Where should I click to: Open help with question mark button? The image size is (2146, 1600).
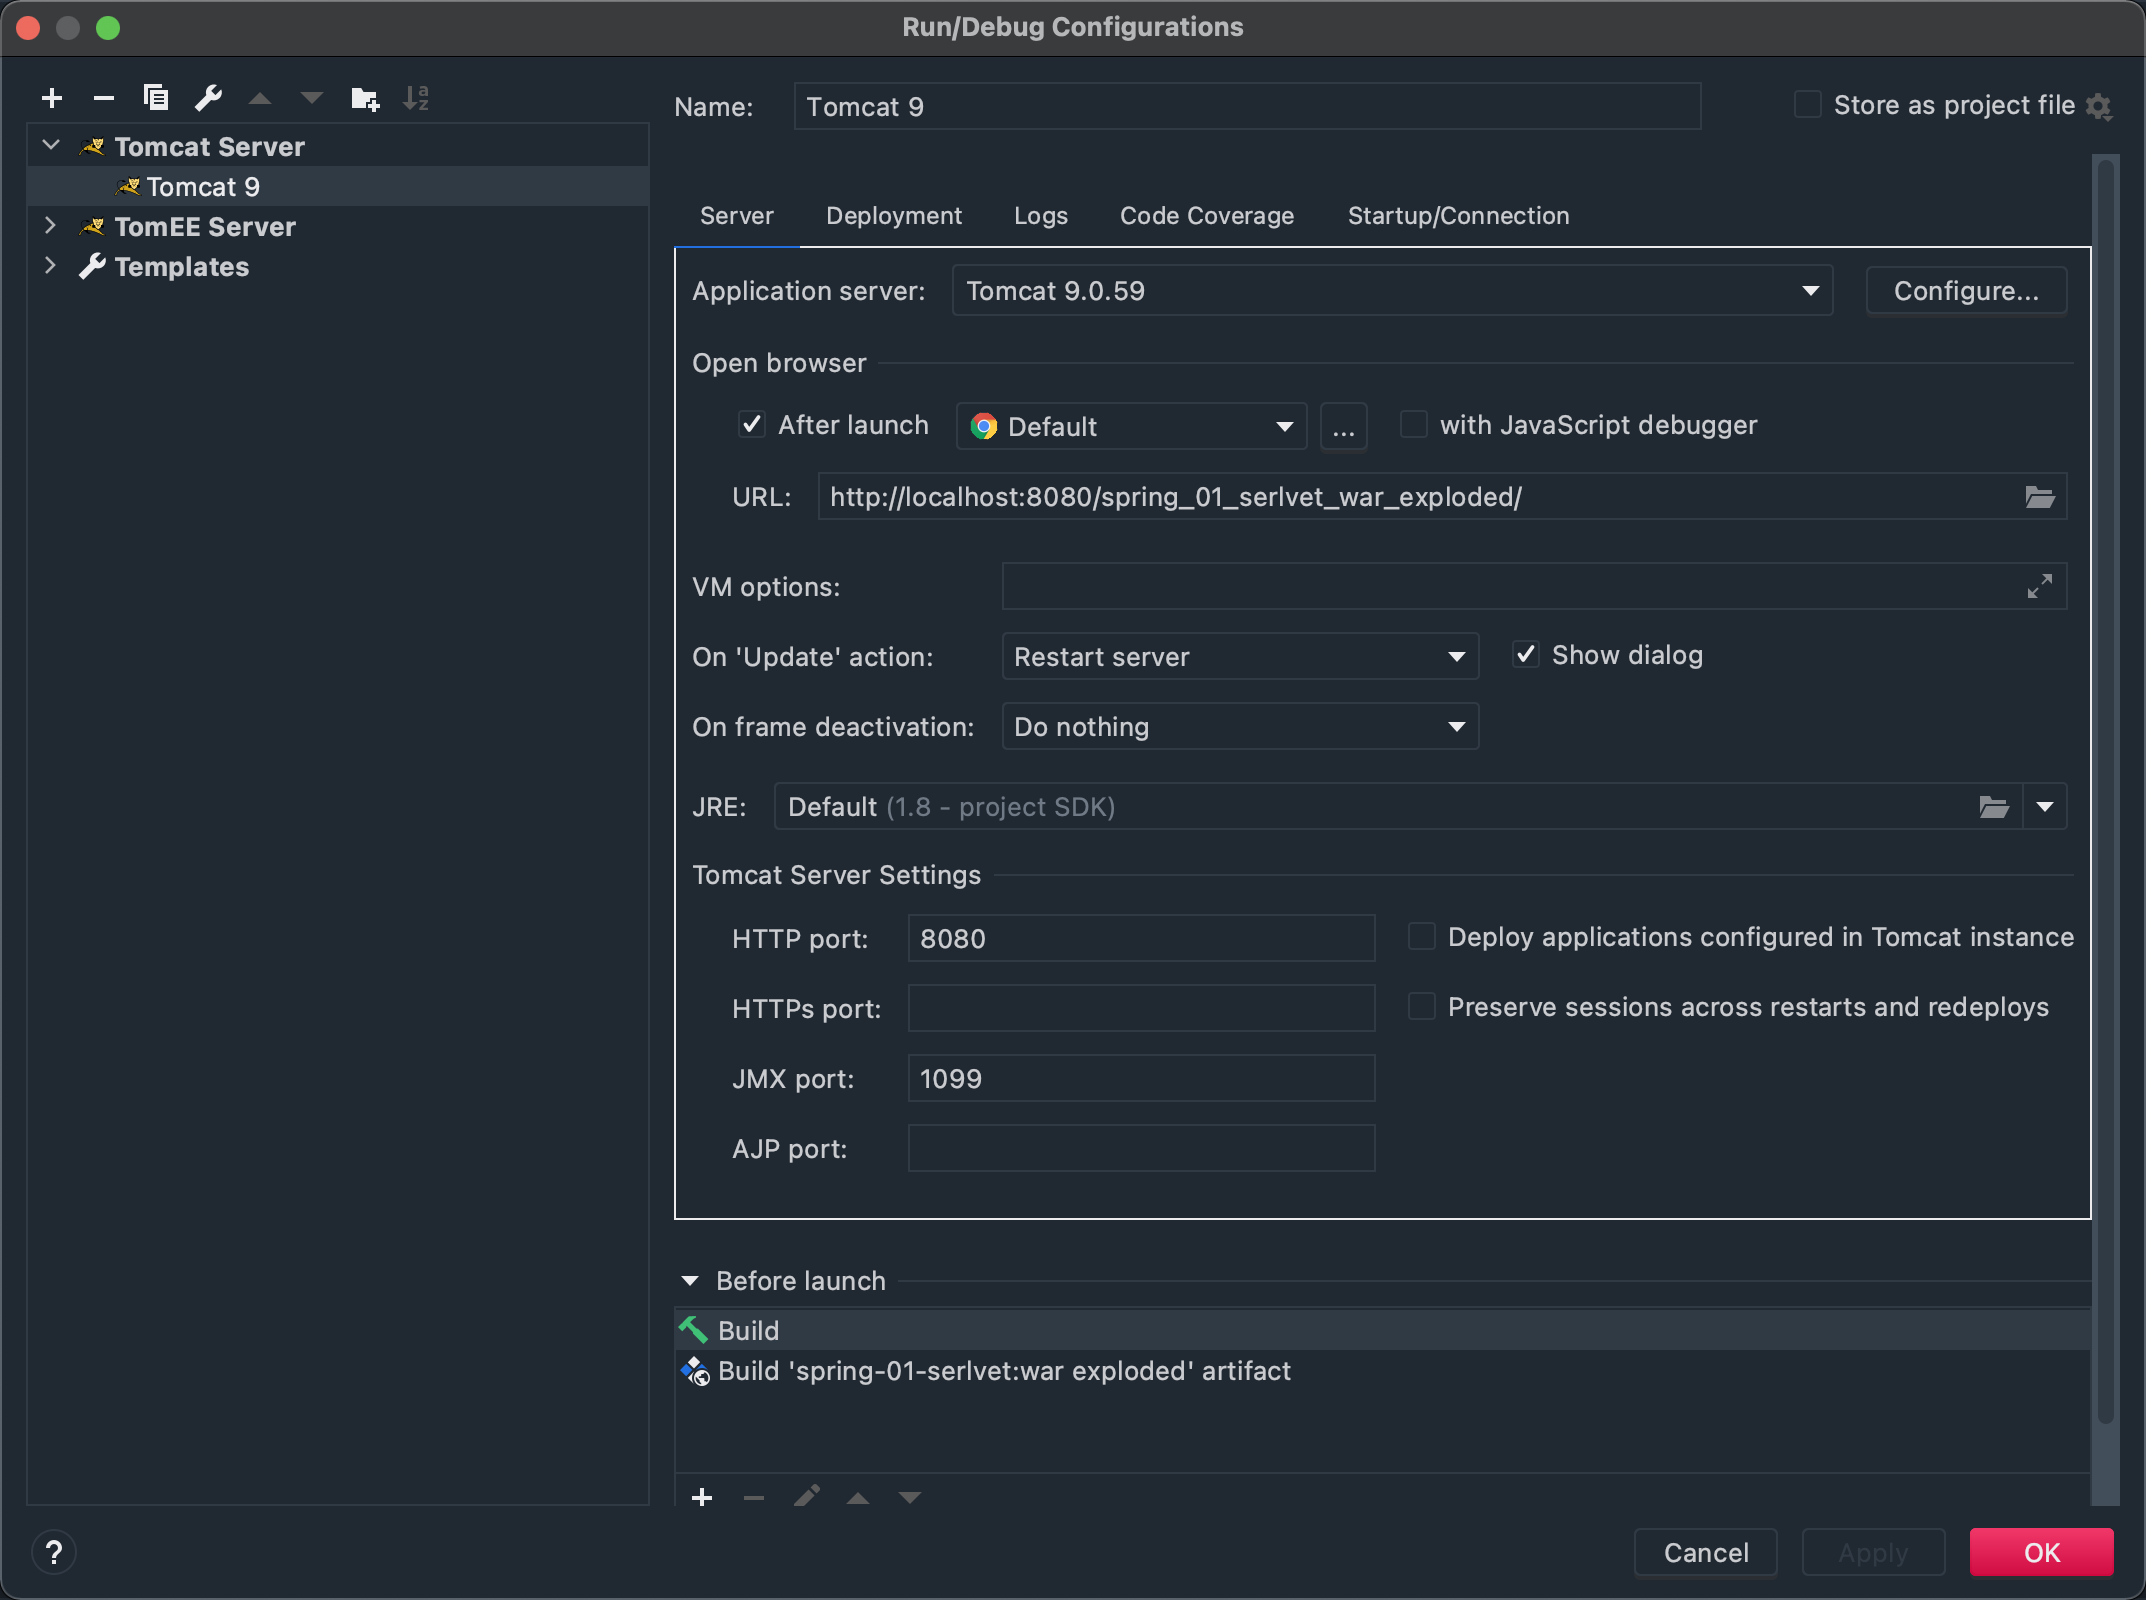pyautogui.click(x=54, y=1552)
